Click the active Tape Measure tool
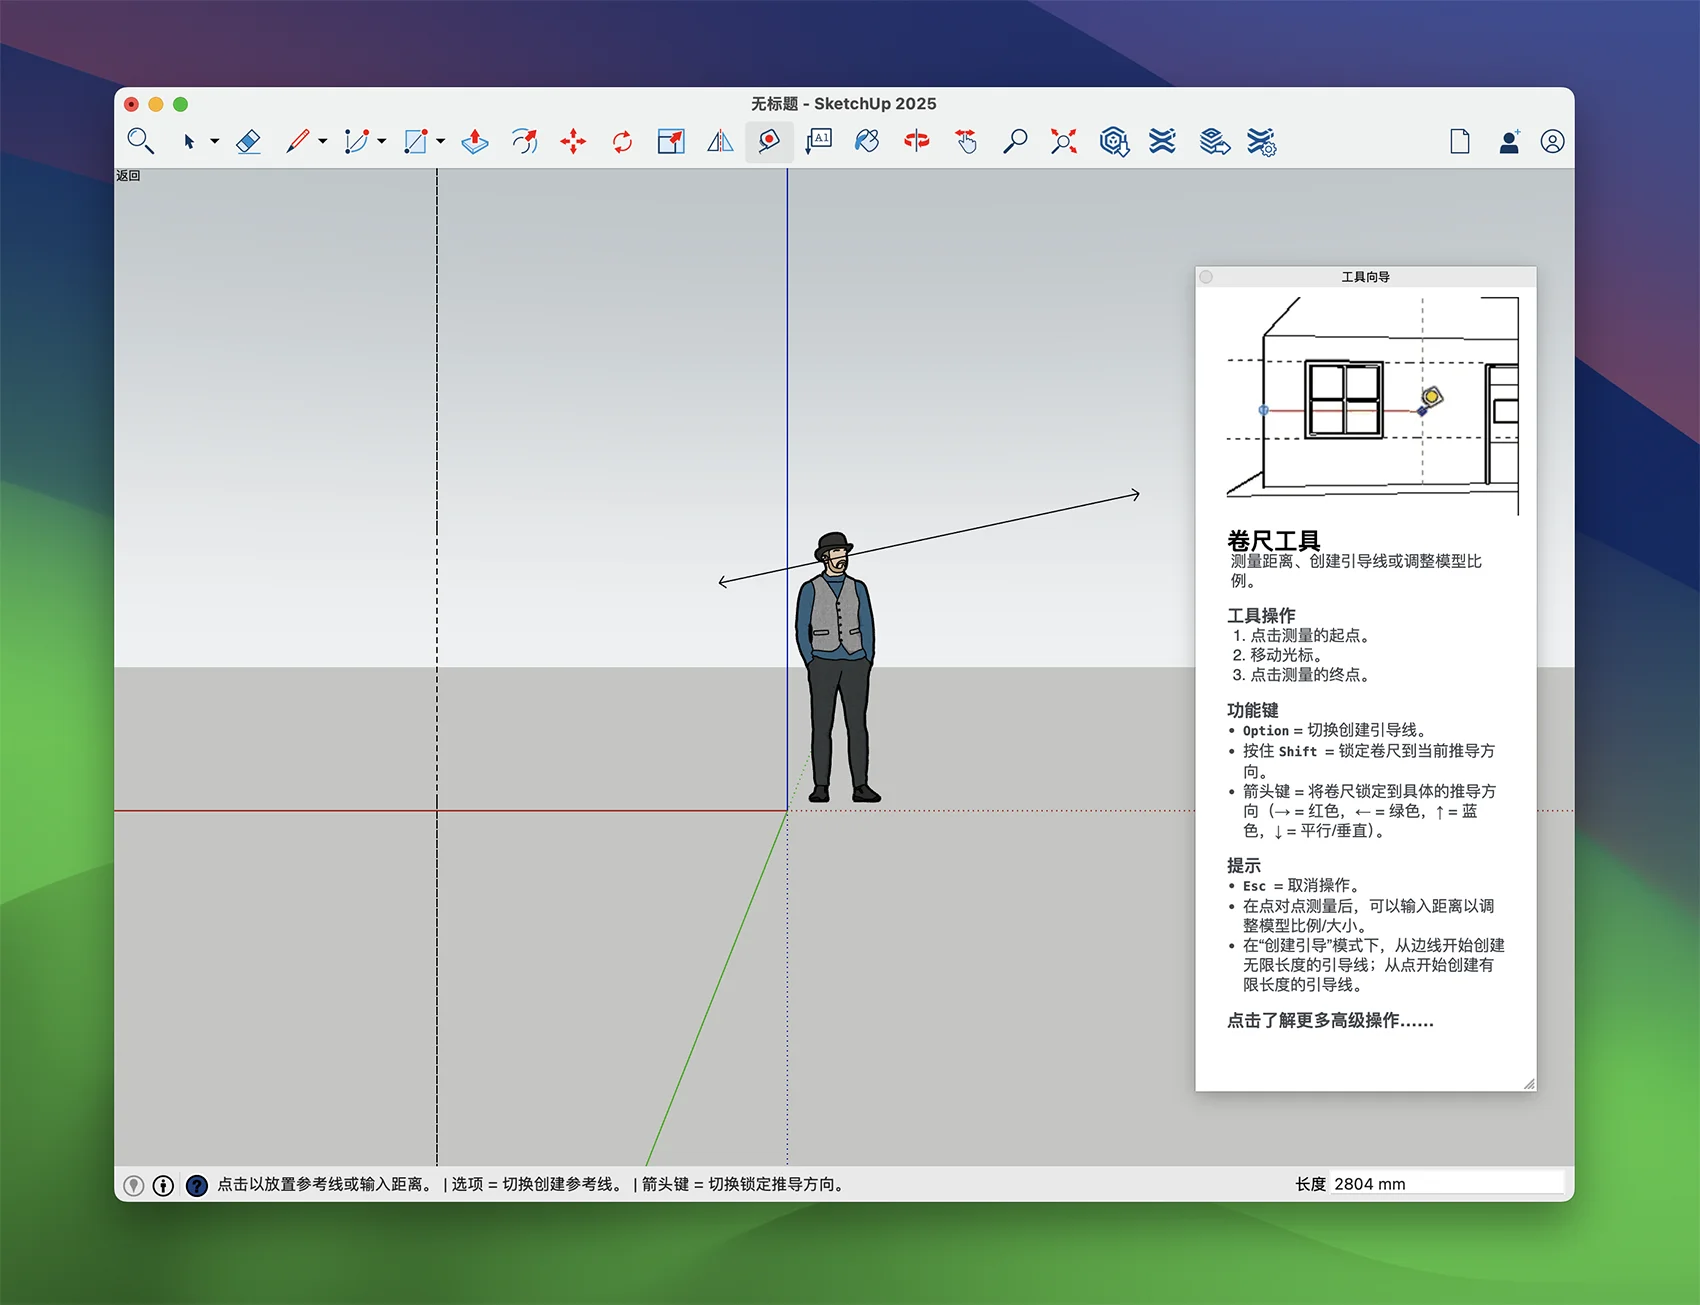Screen dimensions: 1700x1305 click(769, 141)
